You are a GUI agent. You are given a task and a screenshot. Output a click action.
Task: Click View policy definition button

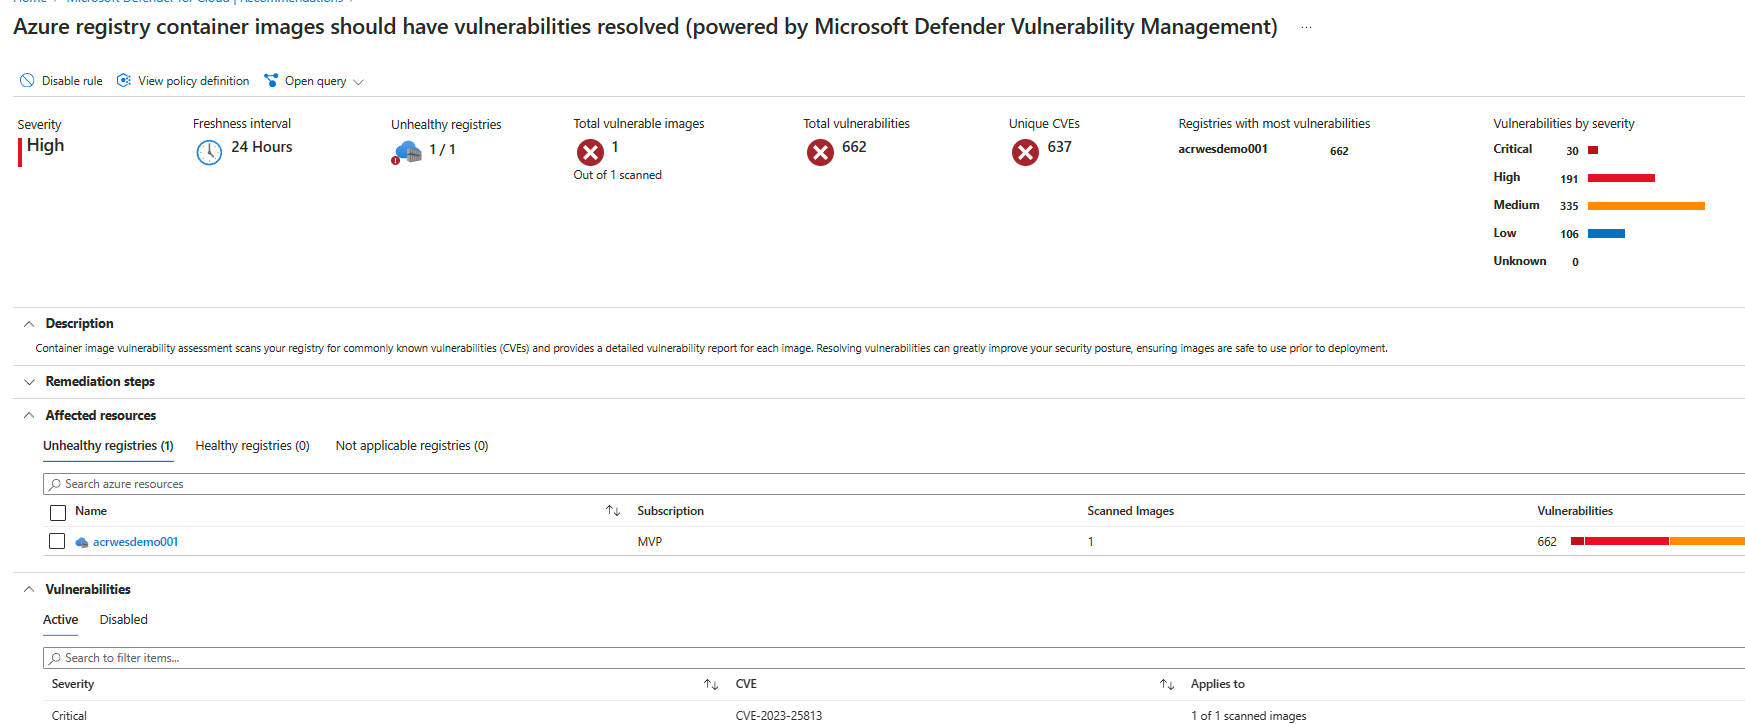point(183,81)
